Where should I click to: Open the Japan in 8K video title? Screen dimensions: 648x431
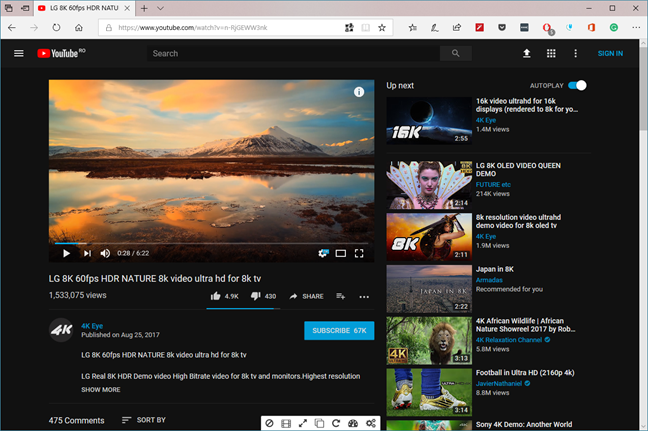(495, 269)
